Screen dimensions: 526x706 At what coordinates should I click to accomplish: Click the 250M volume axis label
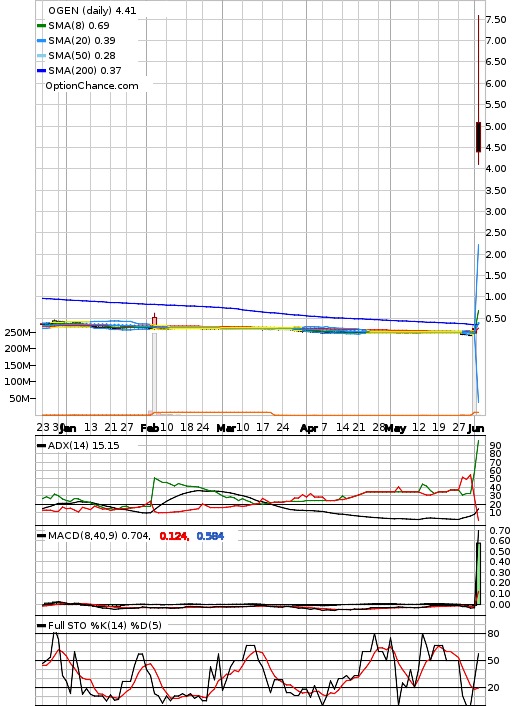click(x=17, y=333)
